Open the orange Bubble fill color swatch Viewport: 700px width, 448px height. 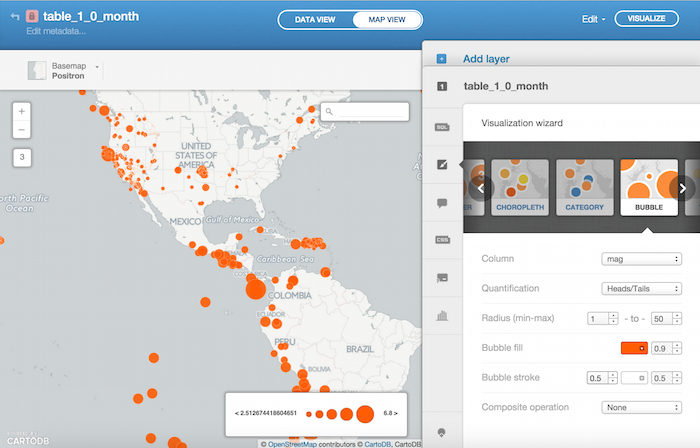(x=634, y=348)
